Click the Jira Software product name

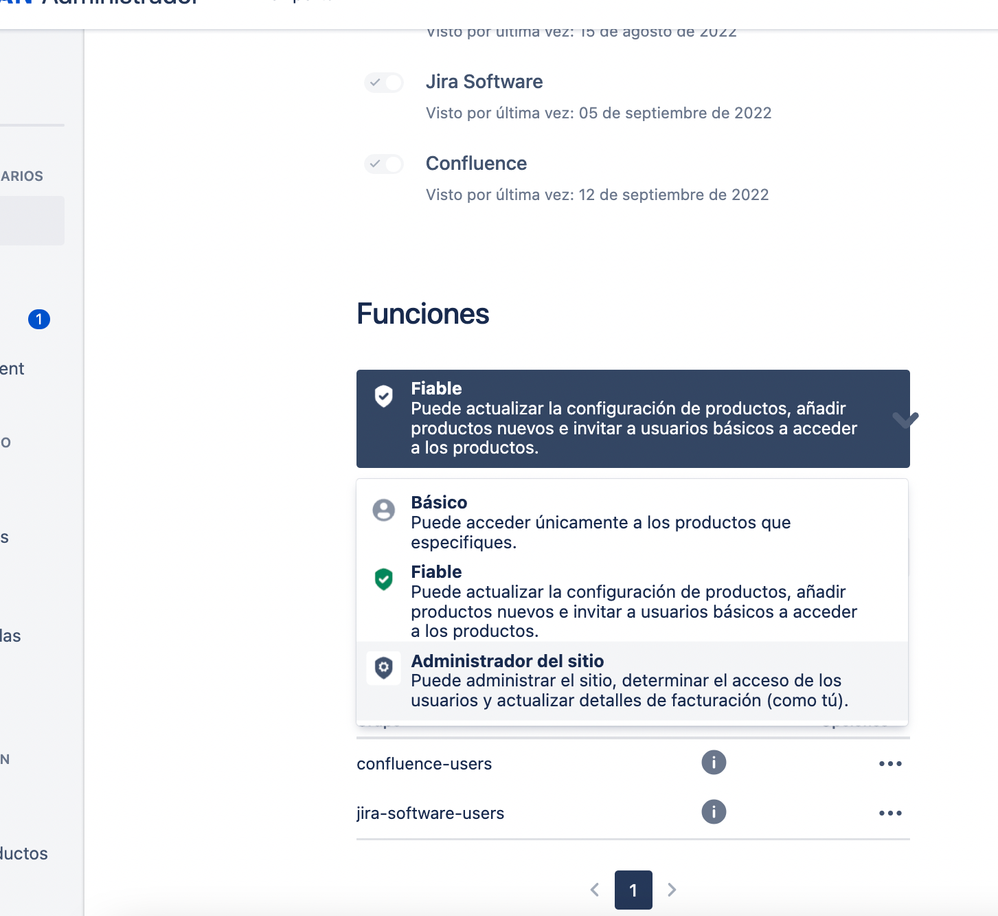tap(484, 81)
